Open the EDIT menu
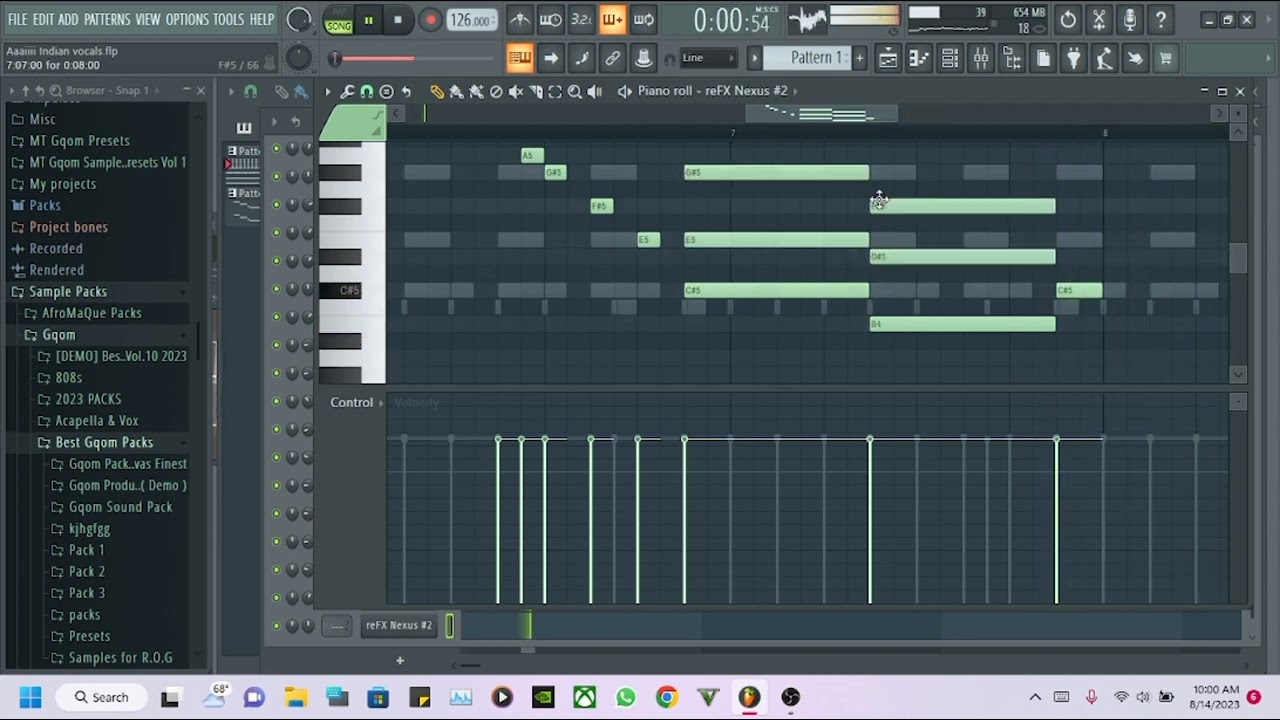This screenshot has width=1280, height=720. (x=43, y=19)
